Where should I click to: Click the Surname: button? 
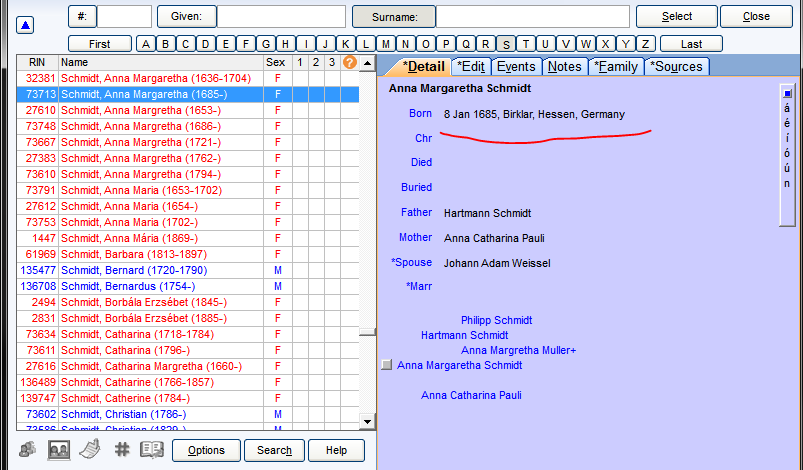(x=394, y=17)
